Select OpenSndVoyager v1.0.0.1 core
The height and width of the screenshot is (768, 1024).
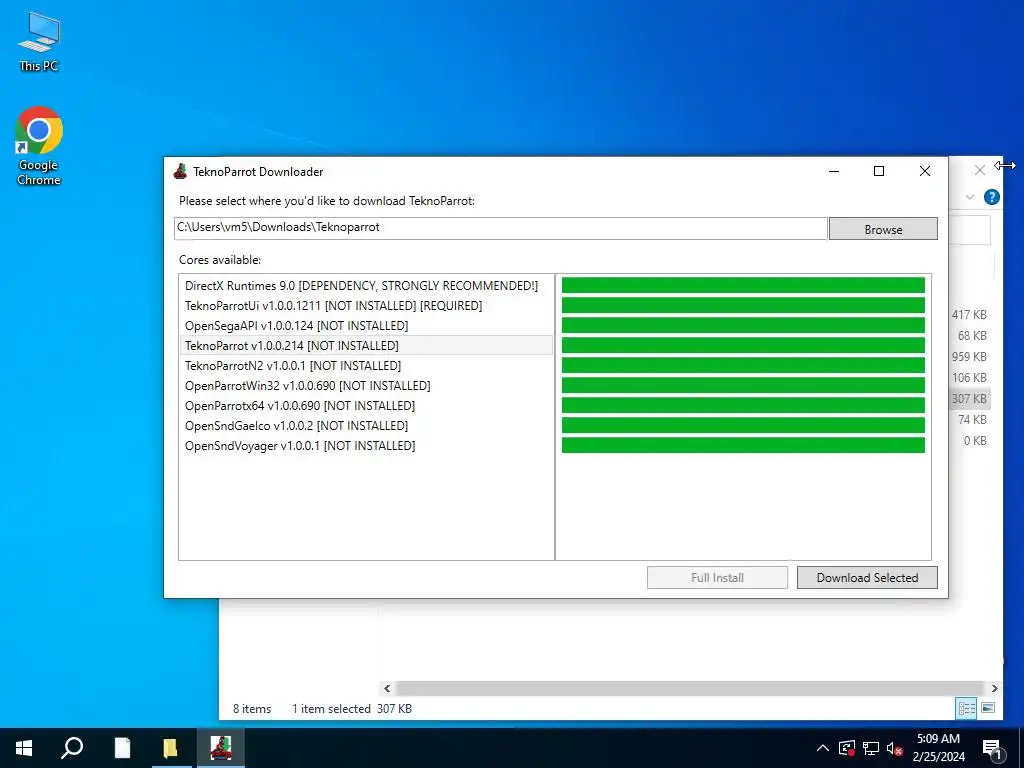point(366,445)
